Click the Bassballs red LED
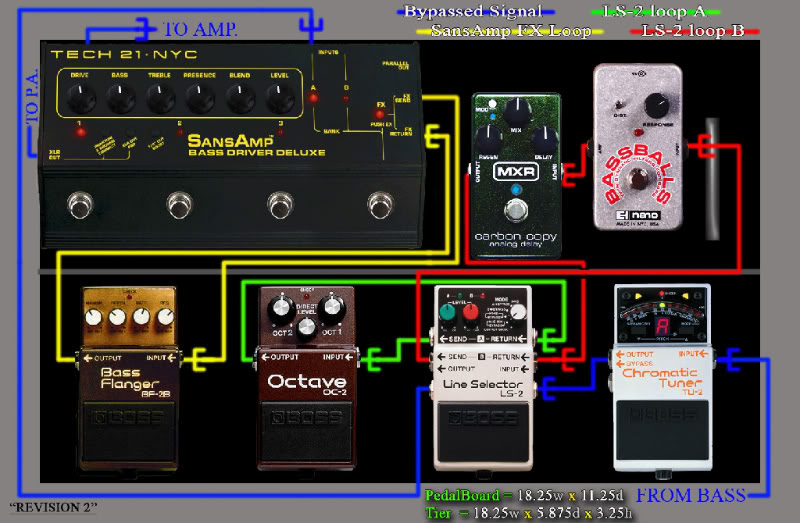 [x=638, y=133]
